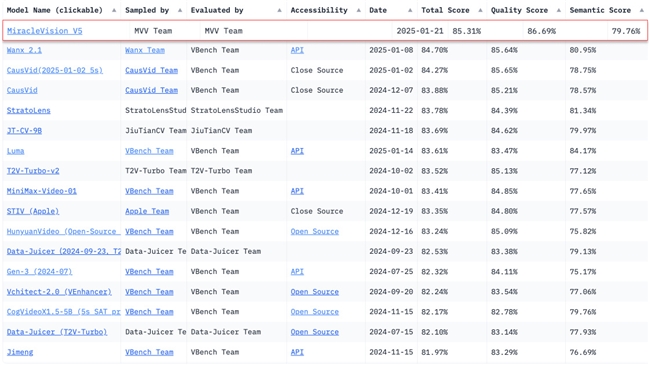Screen dimensions: 650x365
Task: Sort by Quality Score column arrow
Action: [x=558, y=10]
